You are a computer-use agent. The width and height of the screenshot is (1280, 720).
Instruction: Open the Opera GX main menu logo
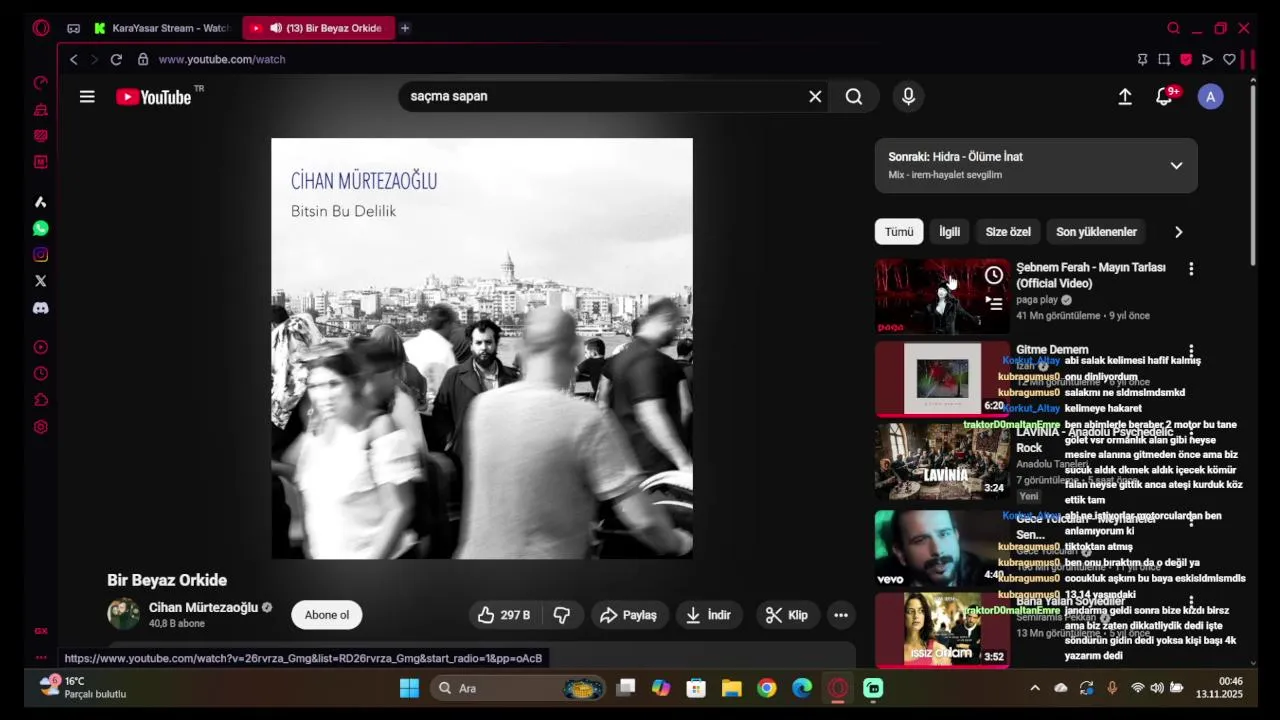(41, 28)
